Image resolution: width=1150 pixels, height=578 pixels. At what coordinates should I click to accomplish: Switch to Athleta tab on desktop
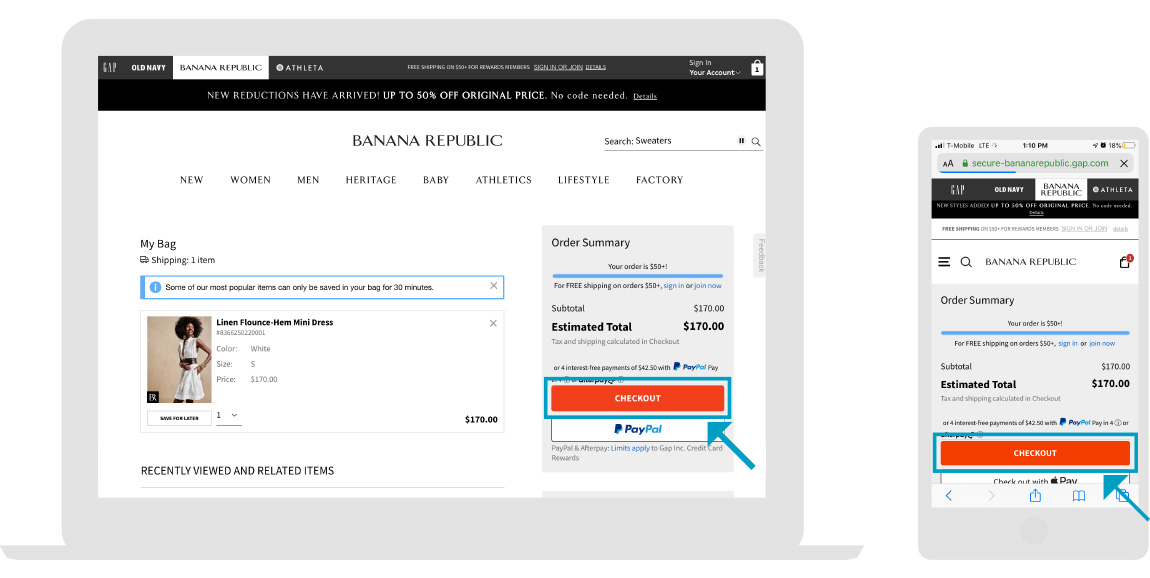[300, 67]
